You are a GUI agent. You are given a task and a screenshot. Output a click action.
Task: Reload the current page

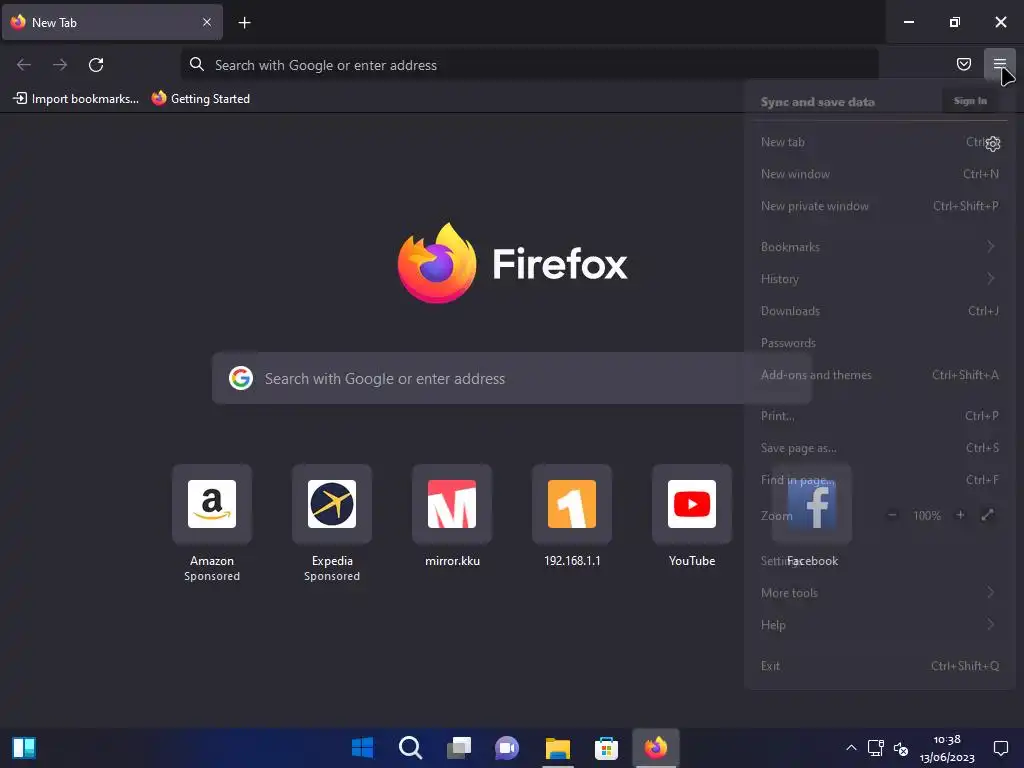click(x=96, y=65)
